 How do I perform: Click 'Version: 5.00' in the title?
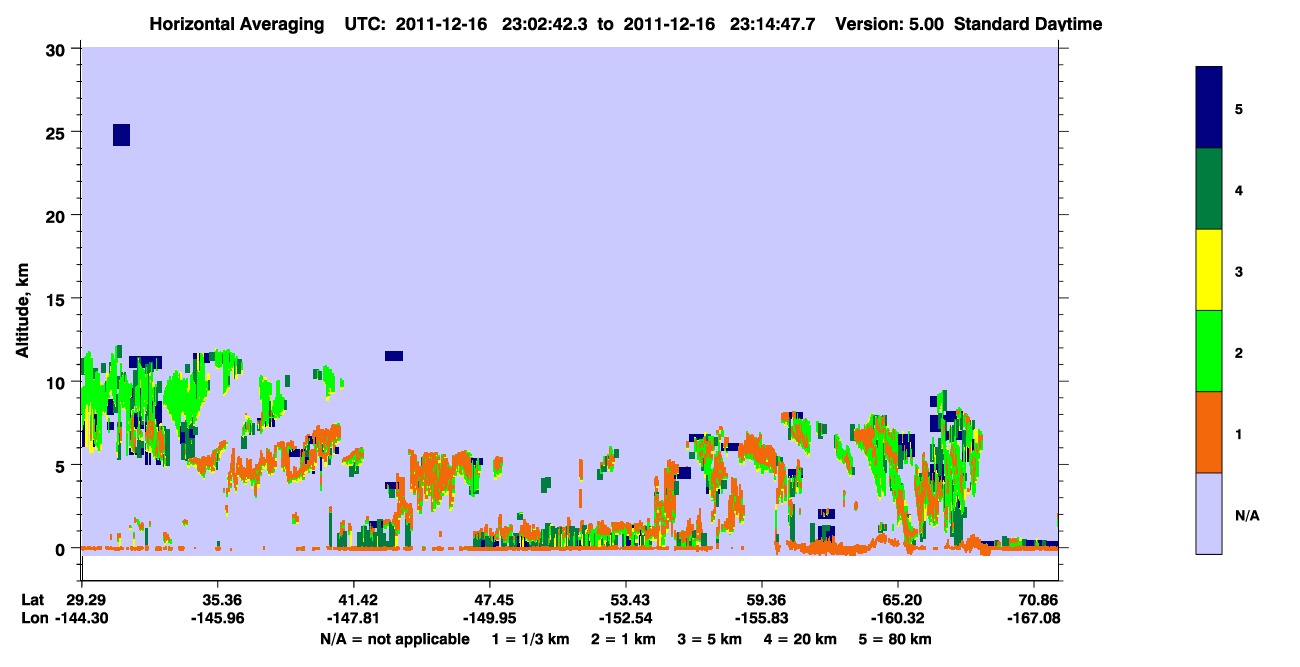tap(891, 24)
